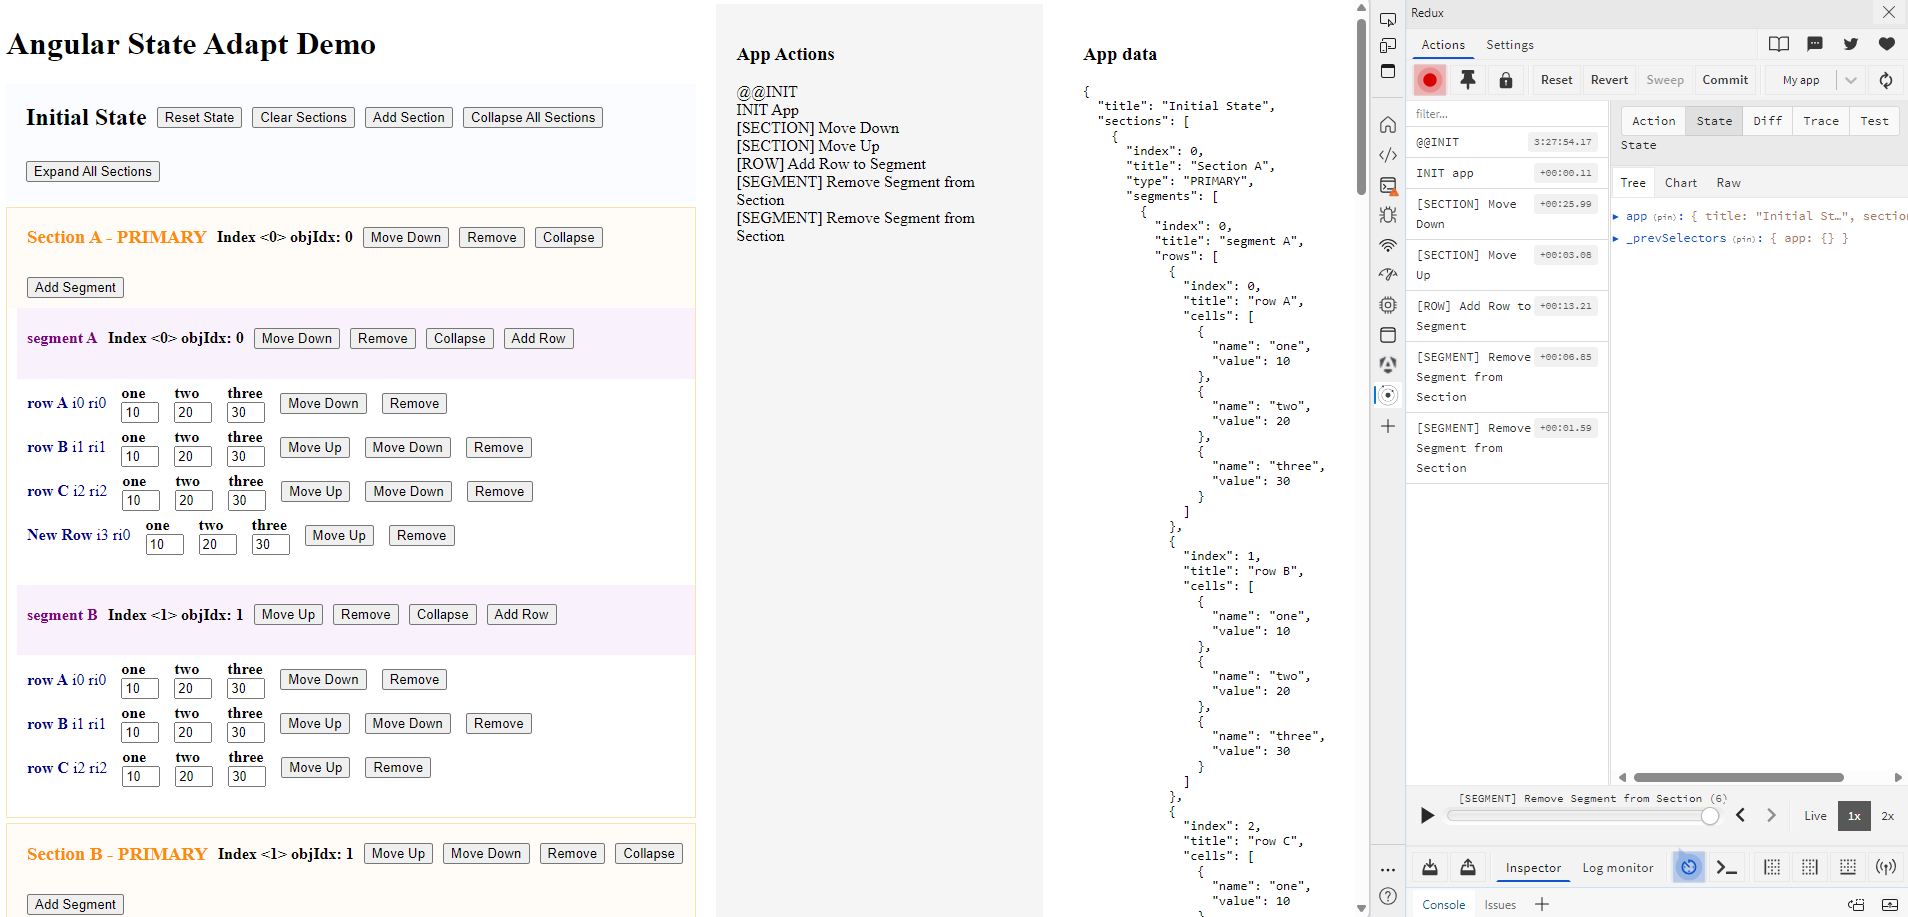Add a tool with the sidebar plus icon
Viewport: 1908px width, 917px height.
(x=1388, y=426)
